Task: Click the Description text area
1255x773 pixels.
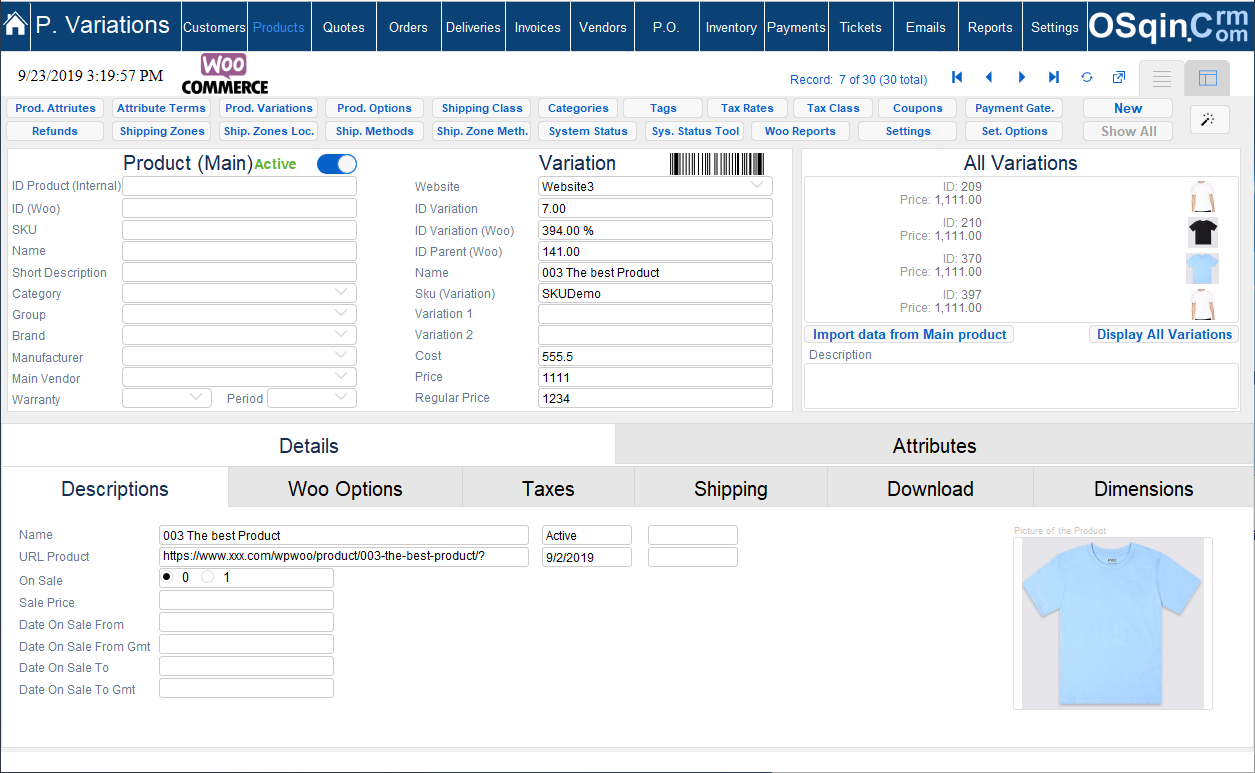Action: 1021,386
